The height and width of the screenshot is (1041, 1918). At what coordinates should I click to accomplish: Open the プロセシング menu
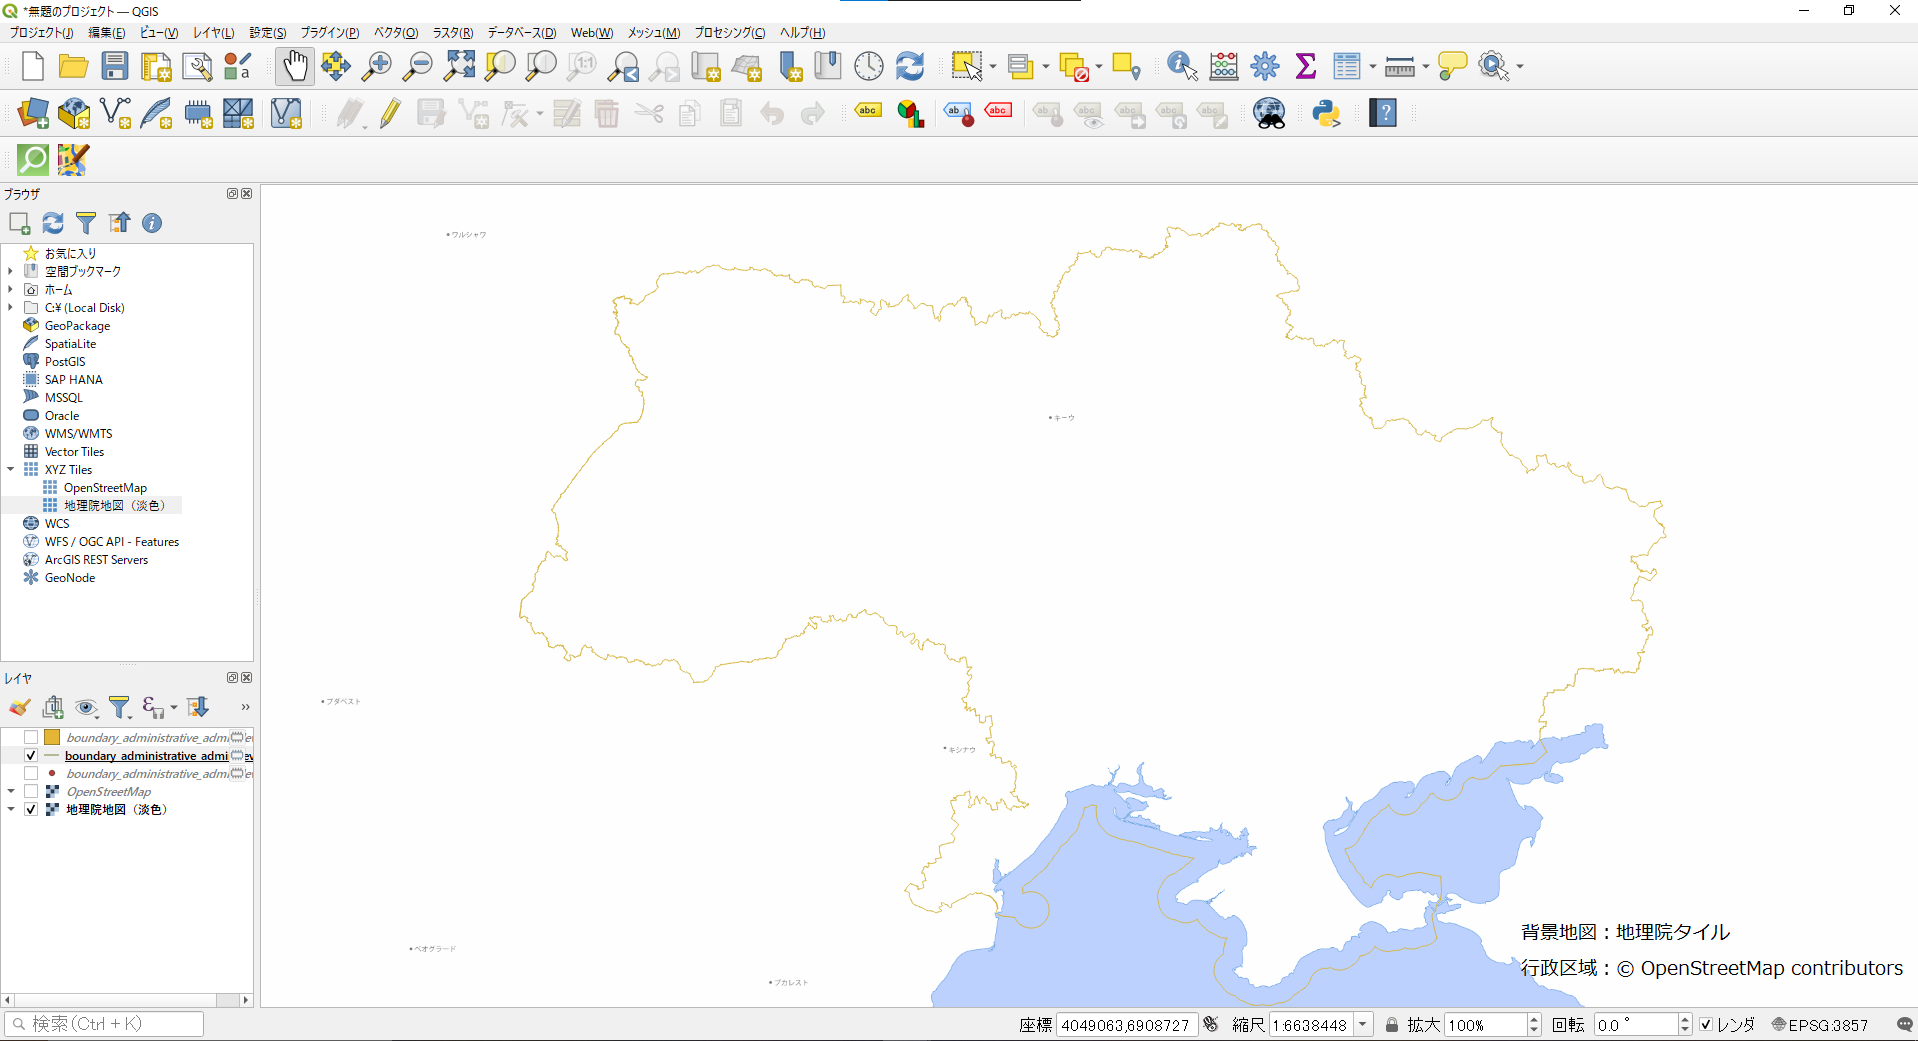point(728,32)
